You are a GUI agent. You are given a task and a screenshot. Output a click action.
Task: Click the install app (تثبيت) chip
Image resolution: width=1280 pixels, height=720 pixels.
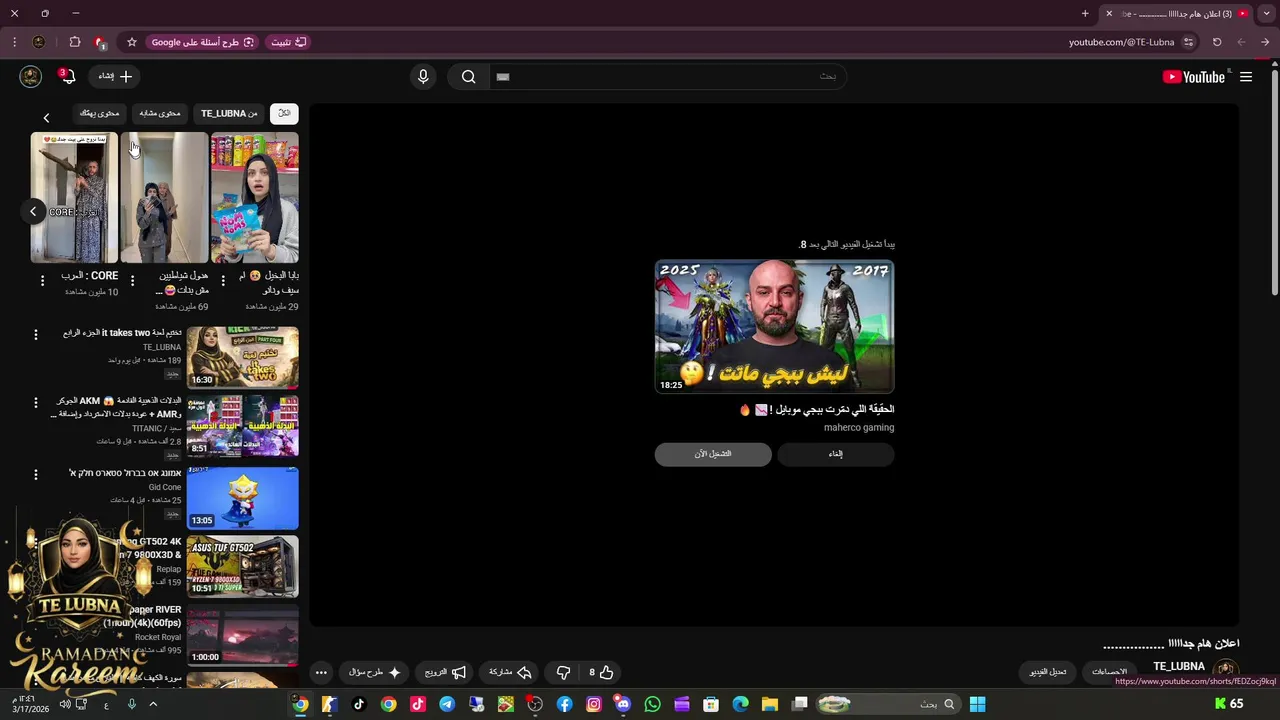click(288, 42)
